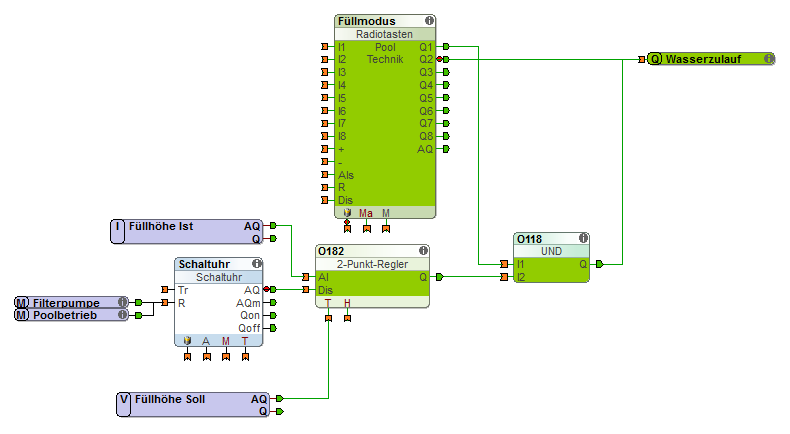Screen dimensions: 790x434
Task: Open info icon on O182 2-Punkt-Regler
Action: coord(422,251)
